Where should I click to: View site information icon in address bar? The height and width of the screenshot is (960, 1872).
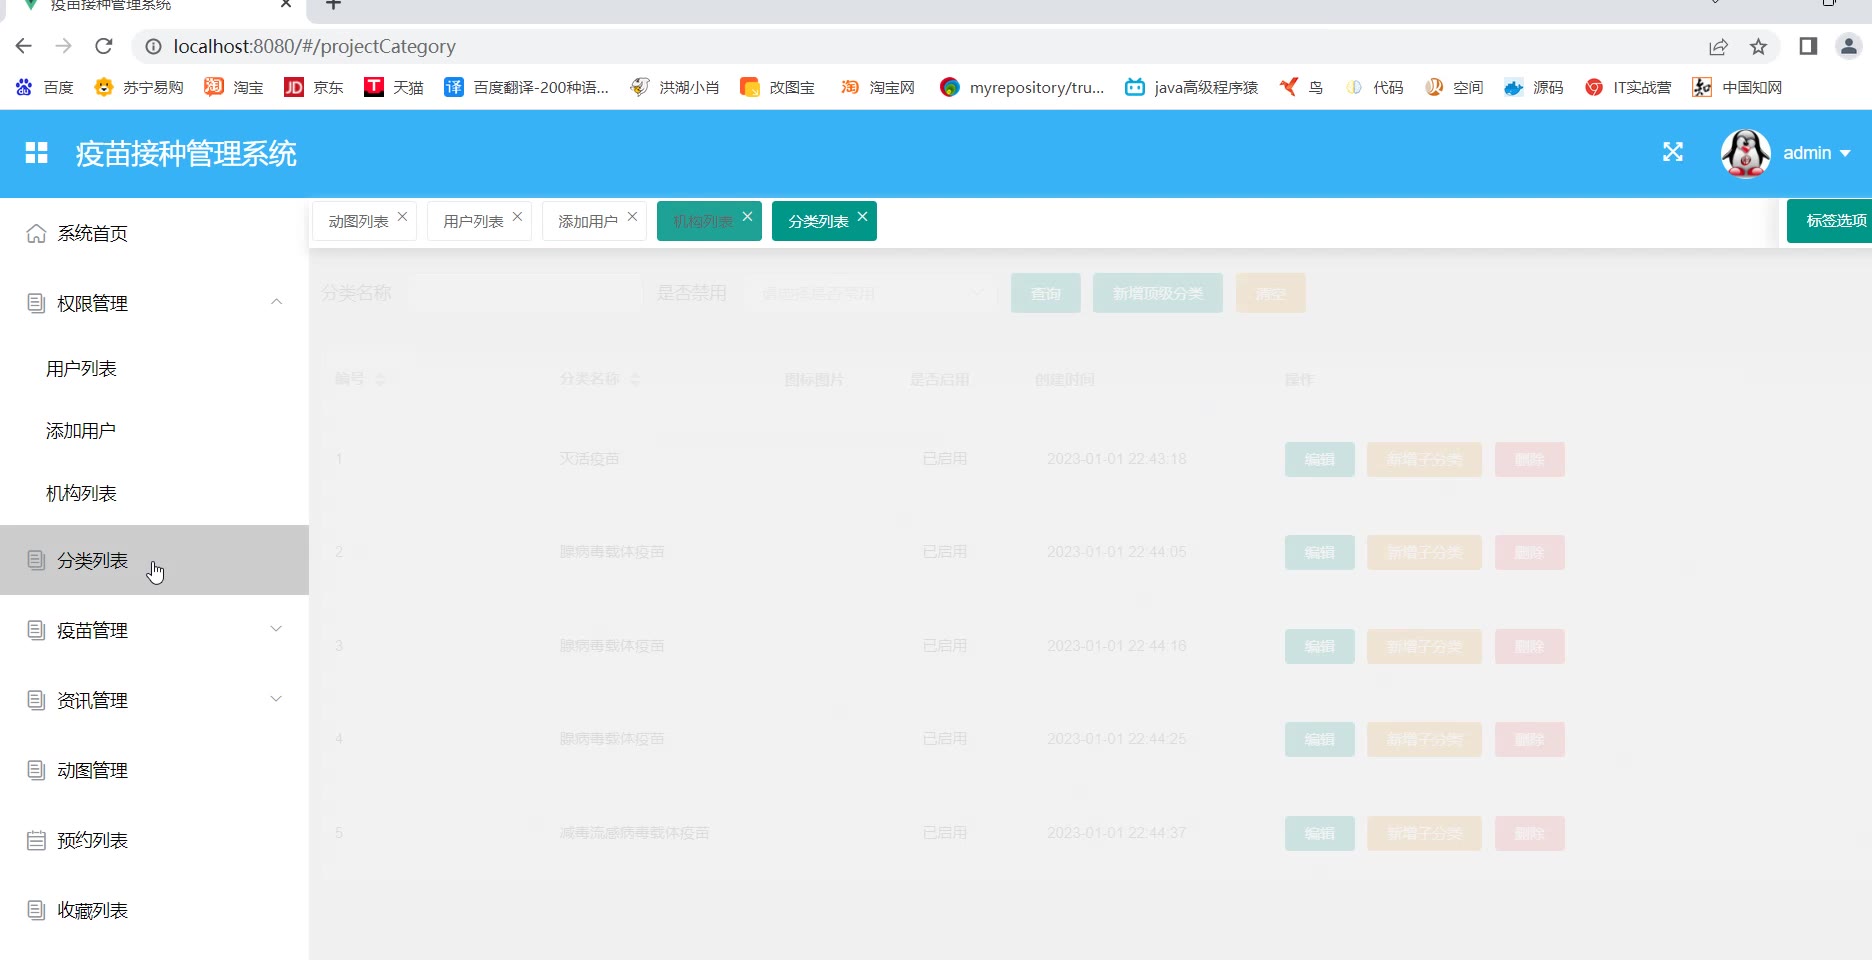point(153,46)
